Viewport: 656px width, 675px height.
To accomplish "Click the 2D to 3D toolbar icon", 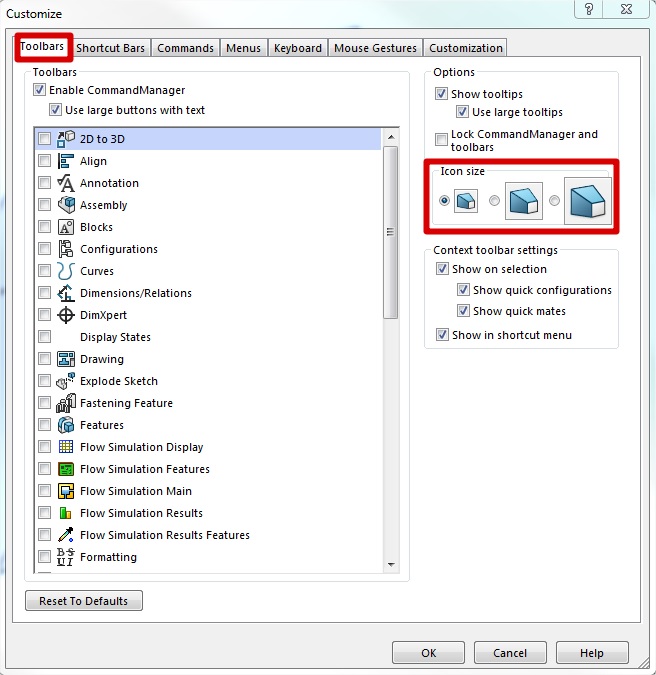I will point(66,139).
